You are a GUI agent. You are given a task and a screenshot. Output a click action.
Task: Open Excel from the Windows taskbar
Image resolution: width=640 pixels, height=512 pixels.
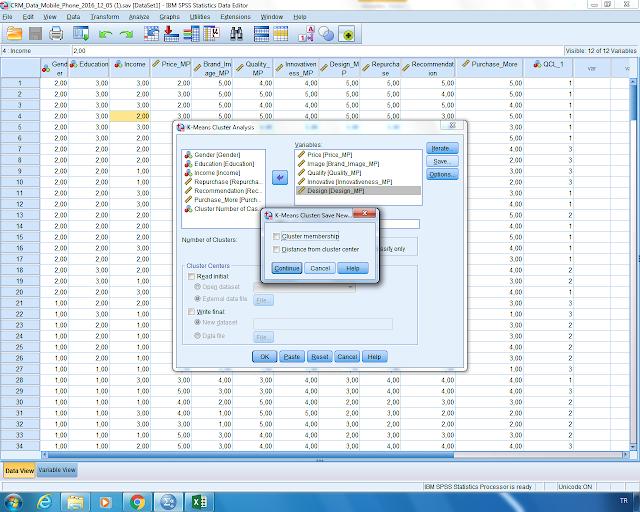point(199,501)
